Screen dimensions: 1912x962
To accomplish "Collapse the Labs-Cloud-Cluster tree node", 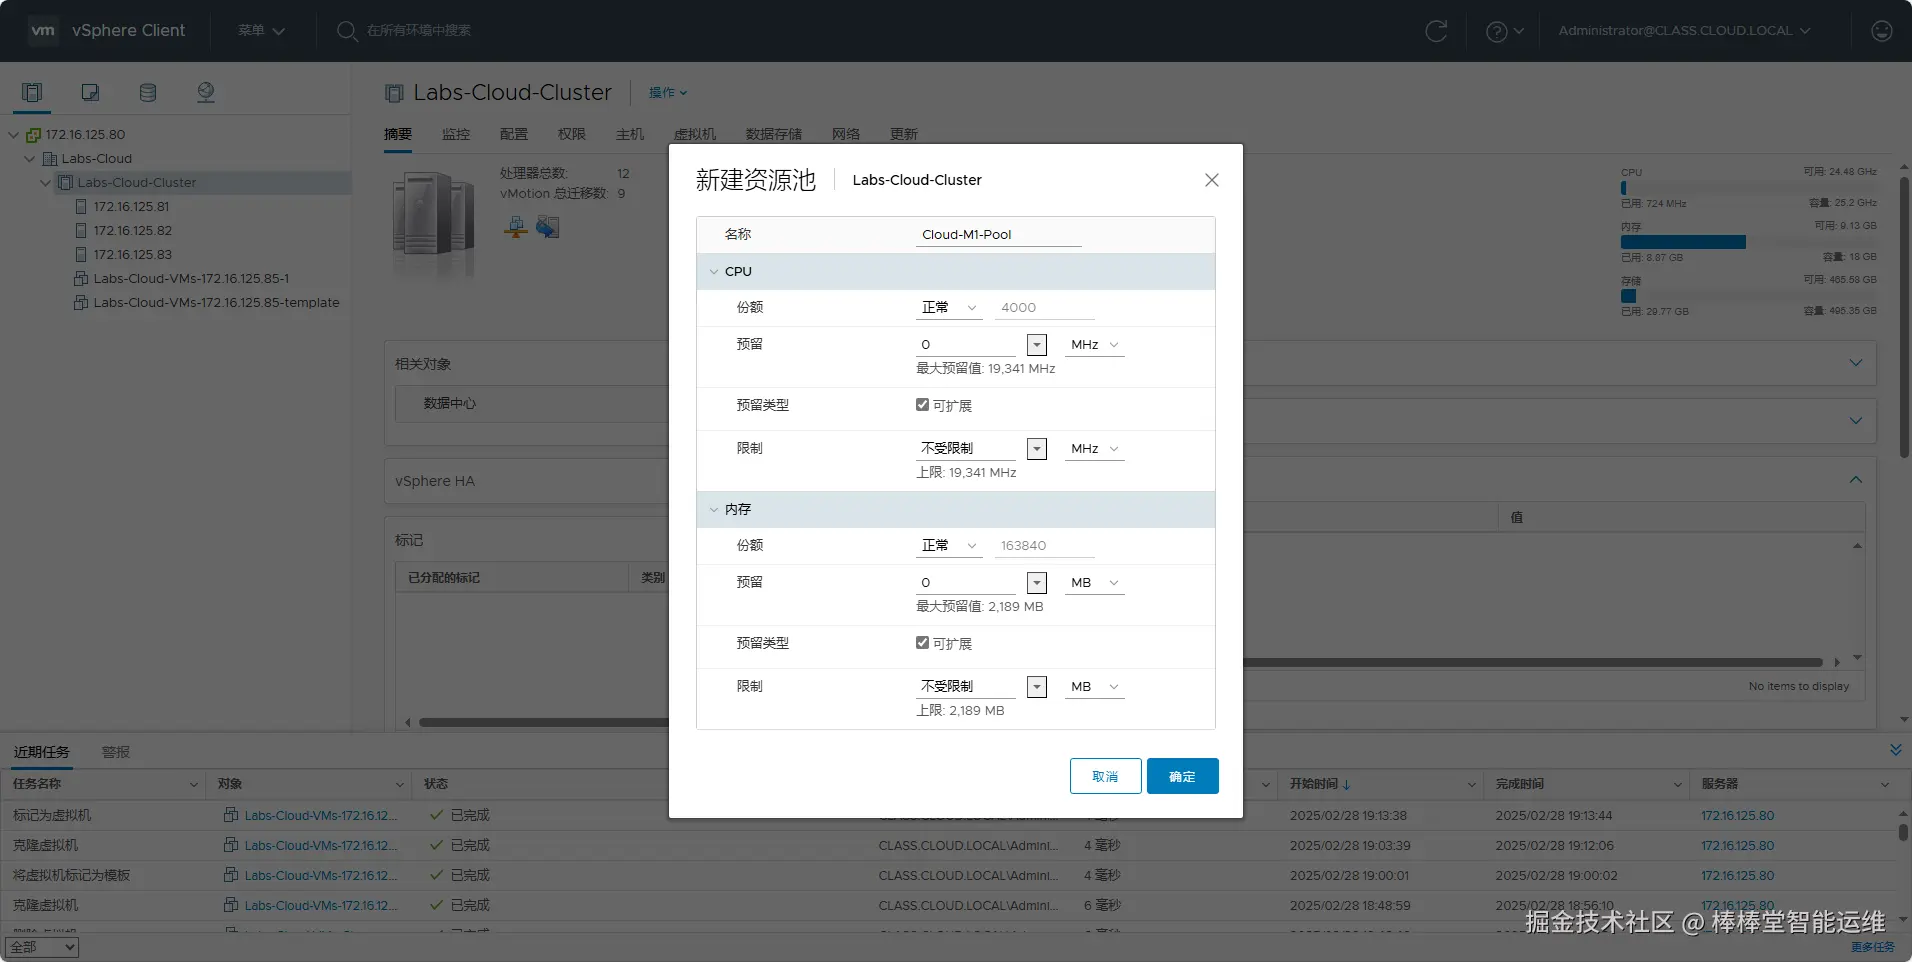I will (46, 183).
